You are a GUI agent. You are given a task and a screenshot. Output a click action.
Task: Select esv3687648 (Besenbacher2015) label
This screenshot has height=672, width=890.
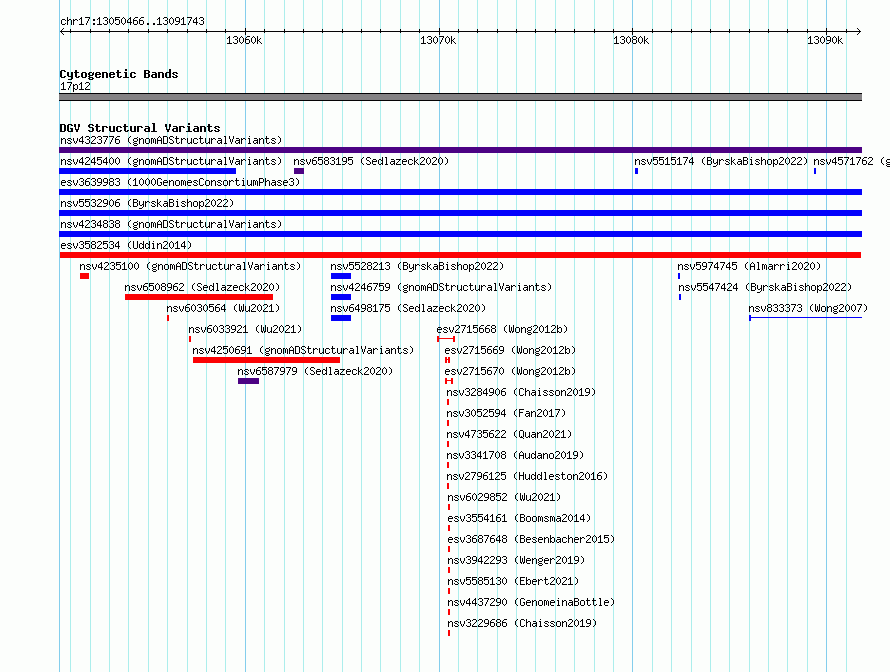pos(531,539)
